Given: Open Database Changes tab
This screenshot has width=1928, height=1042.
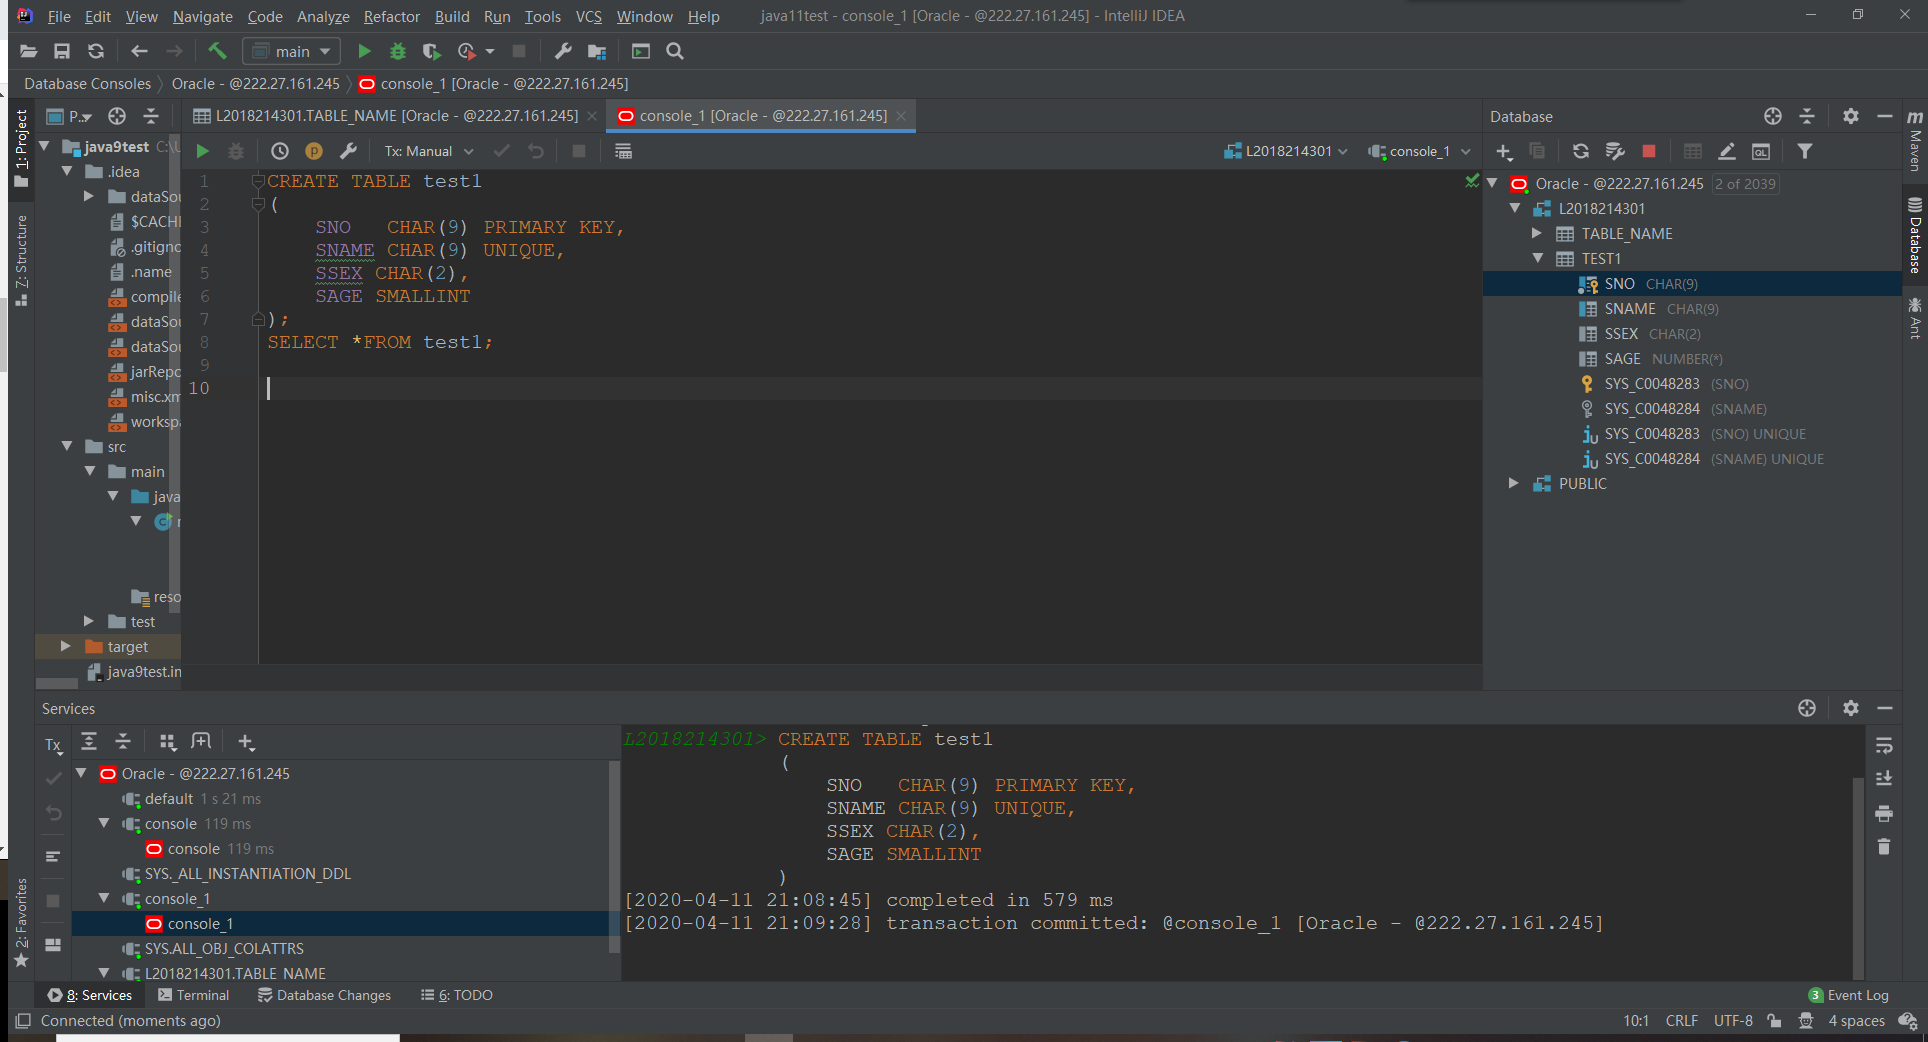Looking at the screenshot, I should [324, 995].
